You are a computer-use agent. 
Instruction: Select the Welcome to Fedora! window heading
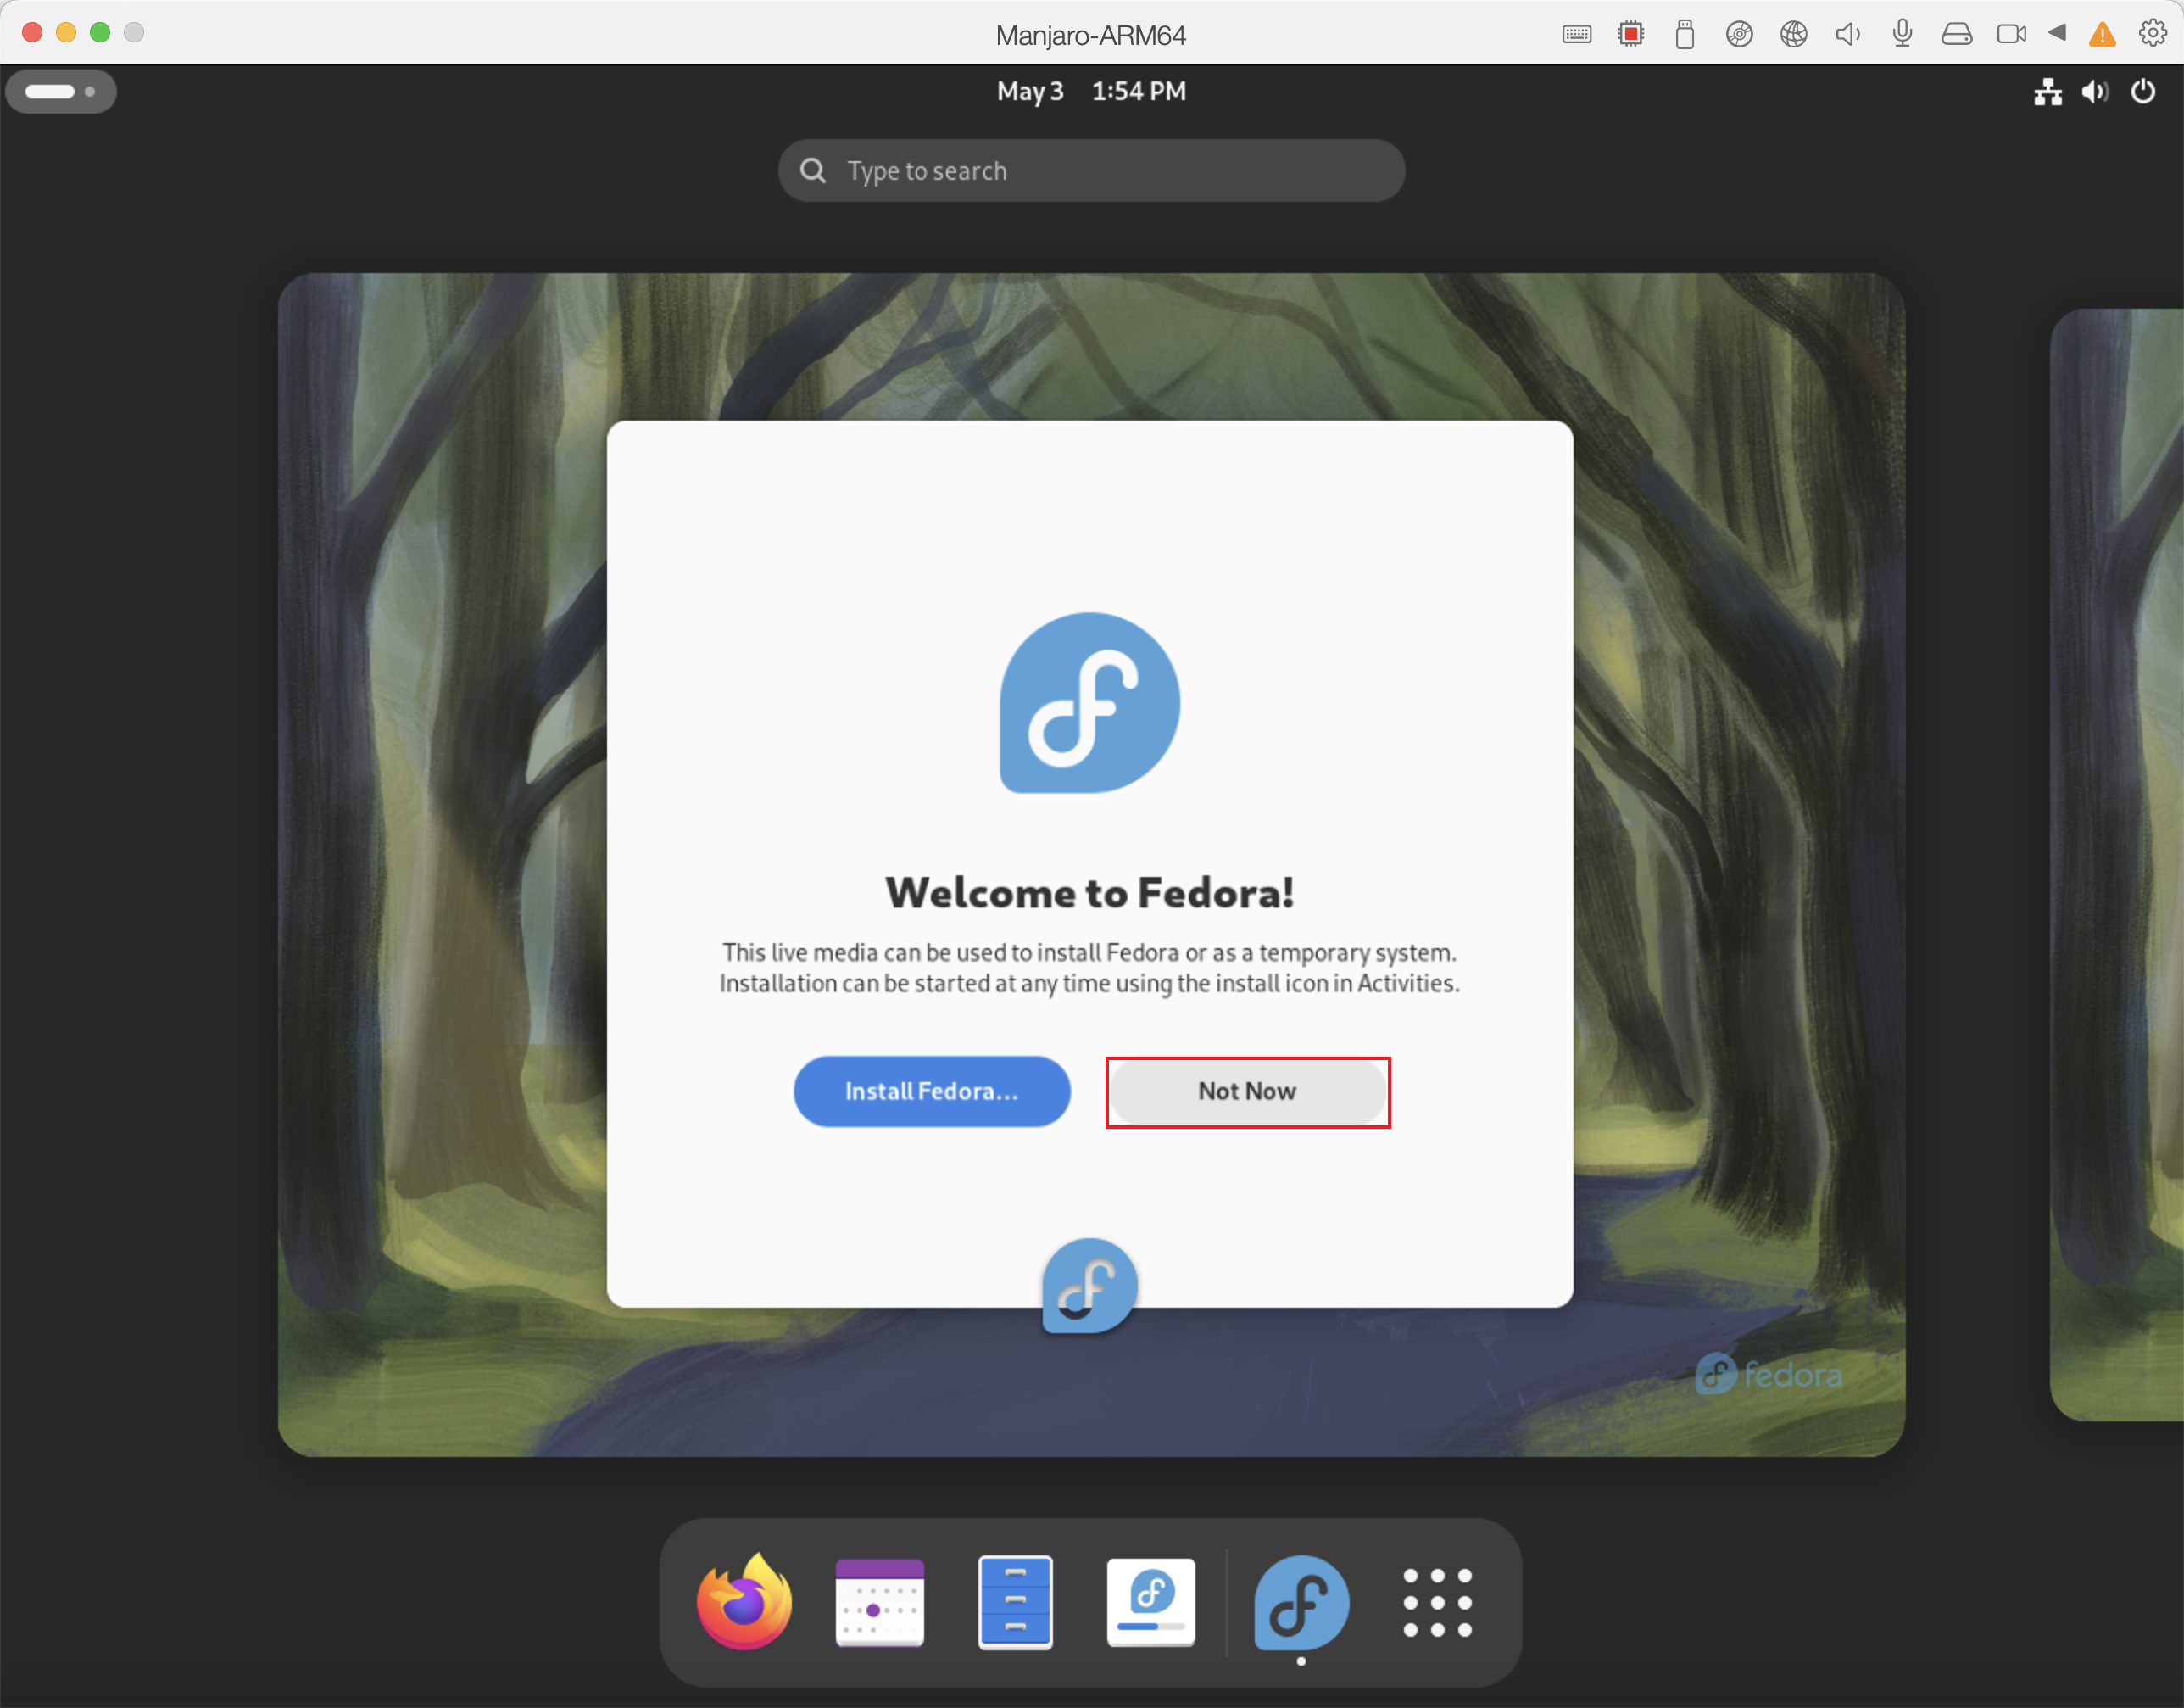coord(1090,893)
